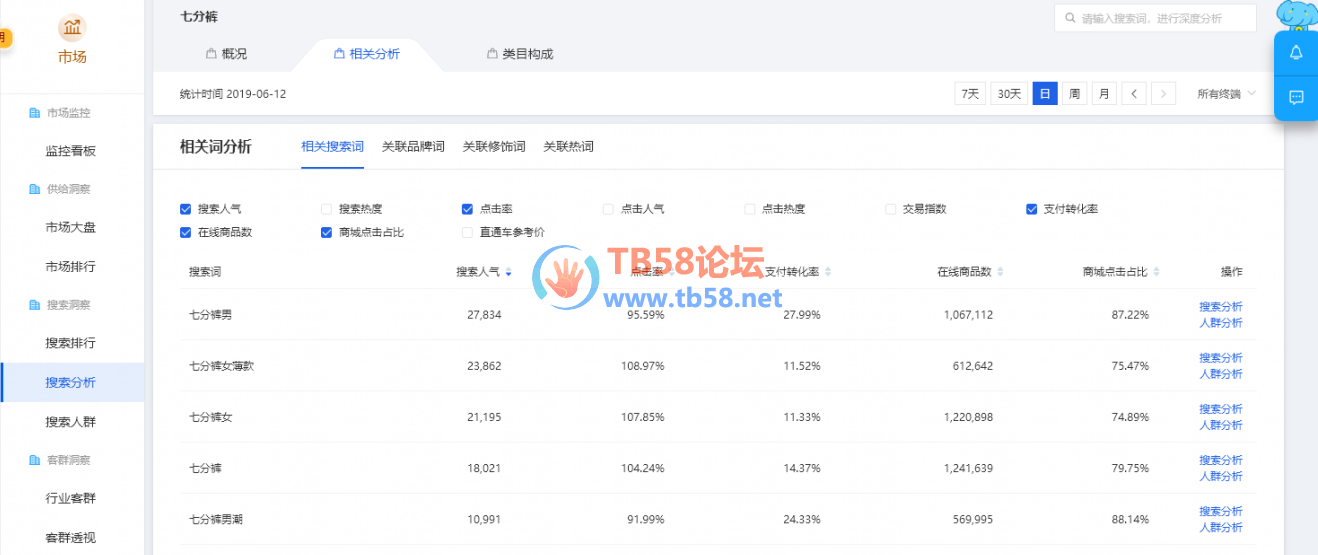Sort by 搜索人气 column arrow
Image resolution: width=1318 pixels, height=555 pixels.
coord(509,272)
